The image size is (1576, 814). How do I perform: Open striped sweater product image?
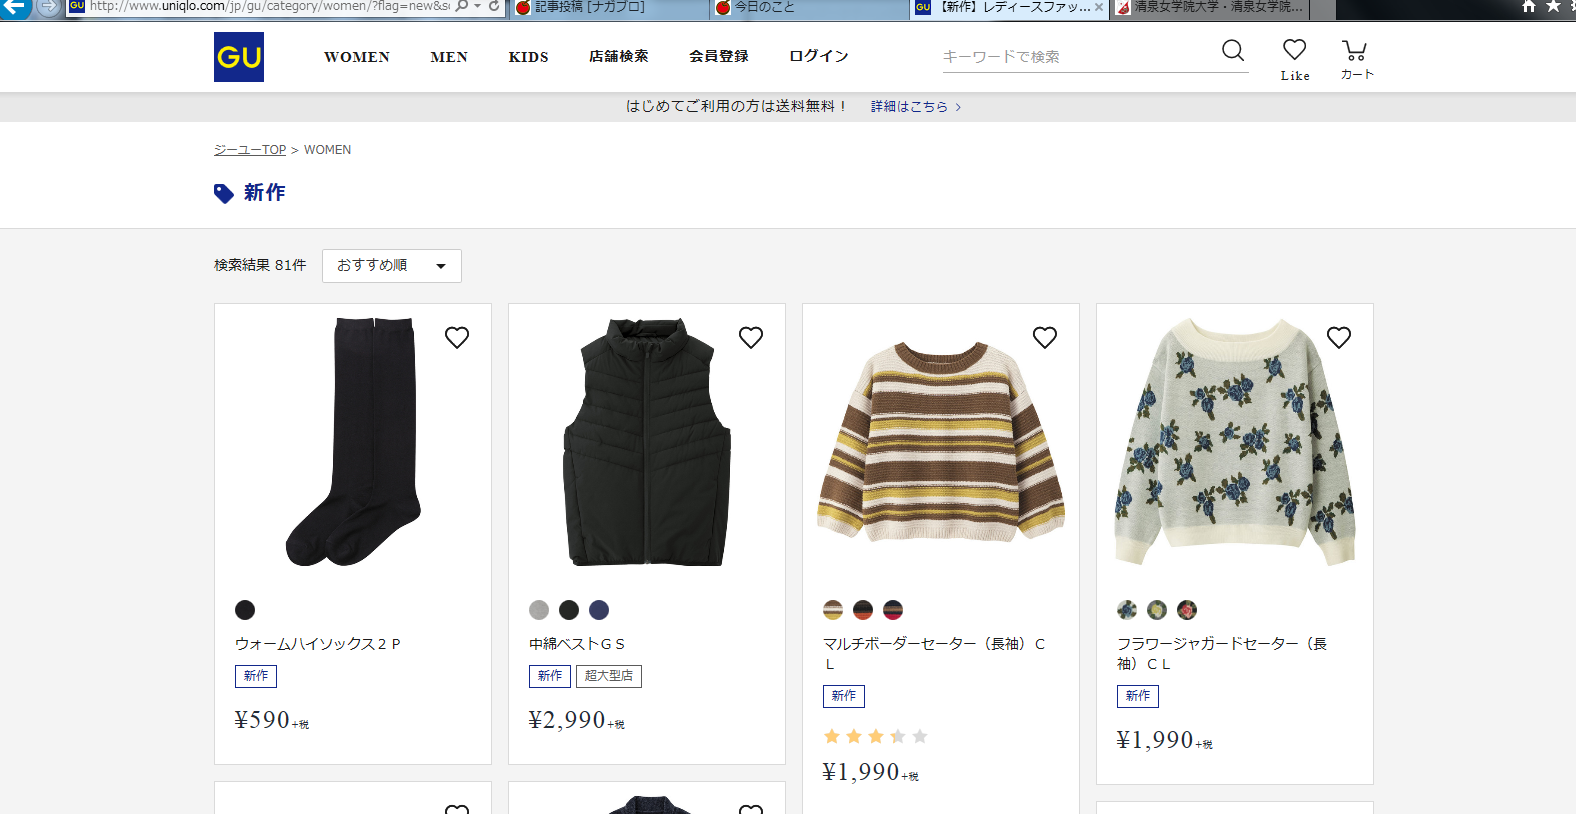[941, 442]
